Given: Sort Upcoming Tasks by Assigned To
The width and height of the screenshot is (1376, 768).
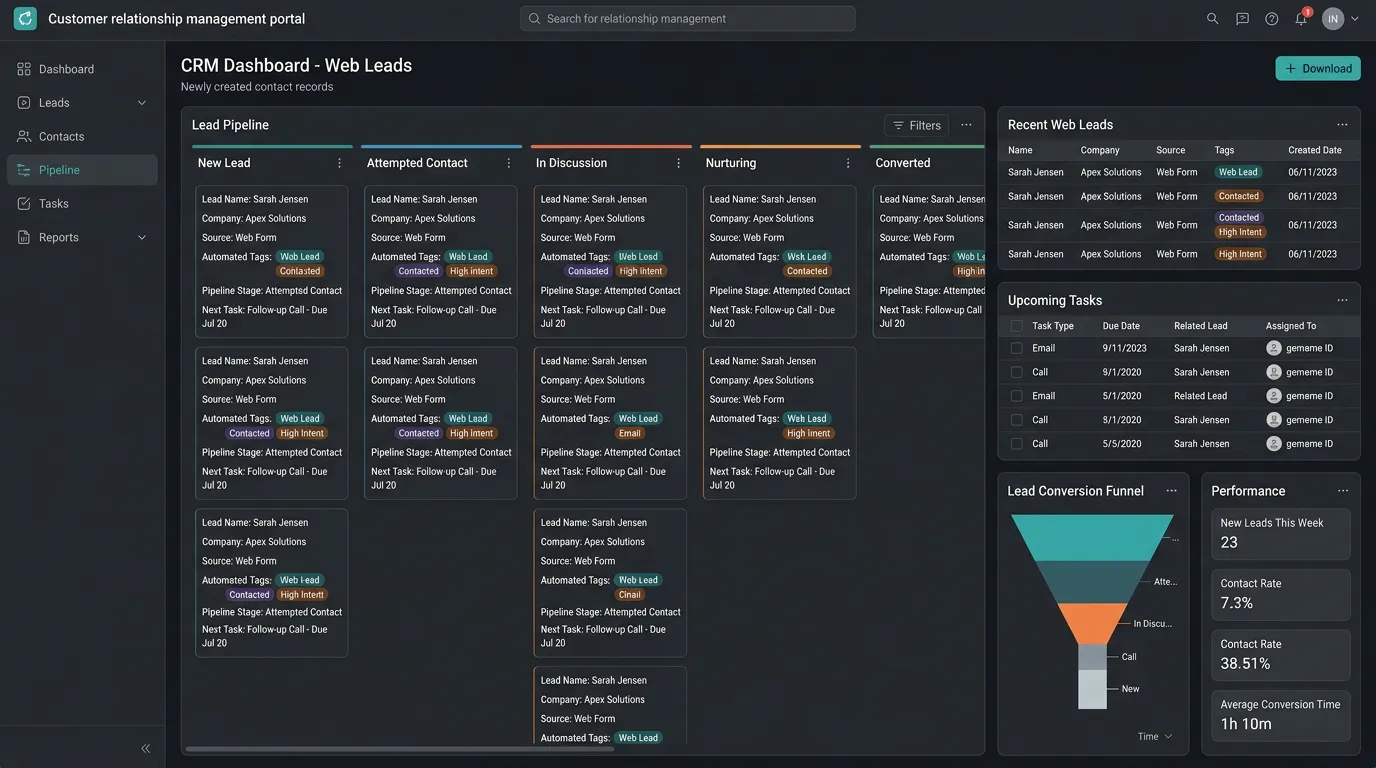Looking at the screenshot, I should (1291, 326).
